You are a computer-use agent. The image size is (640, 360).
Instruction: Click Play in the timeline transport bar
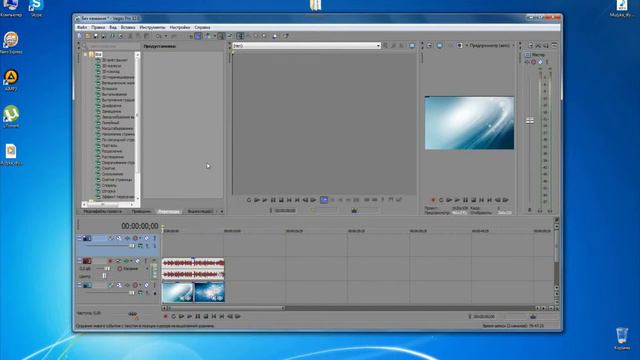(189, 316)
